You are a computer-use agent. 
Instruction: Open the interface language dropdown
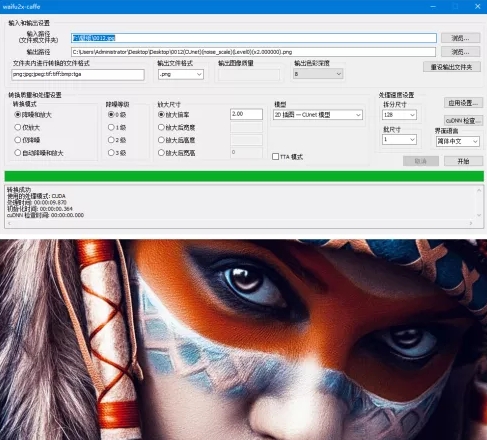coord(458,141)
